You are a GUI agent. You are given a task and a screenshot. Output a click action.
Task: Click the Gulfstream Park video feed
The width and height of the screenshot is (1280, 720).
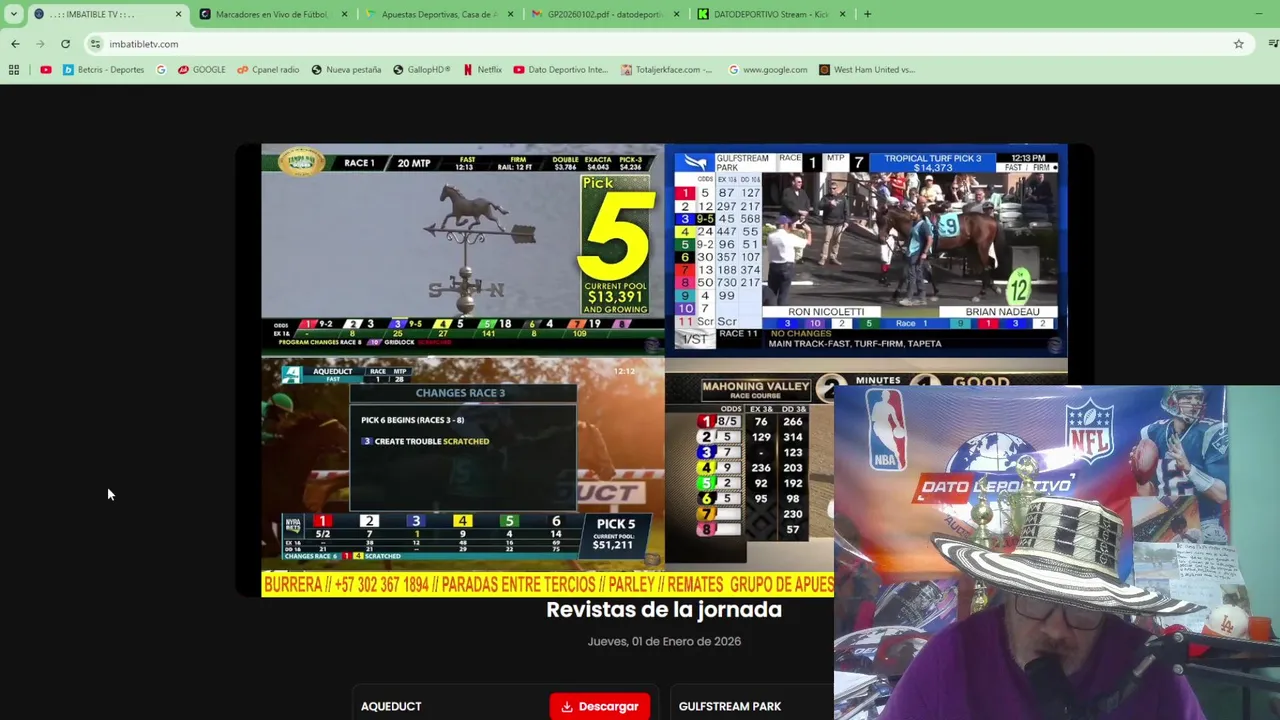tap(866, 249)
